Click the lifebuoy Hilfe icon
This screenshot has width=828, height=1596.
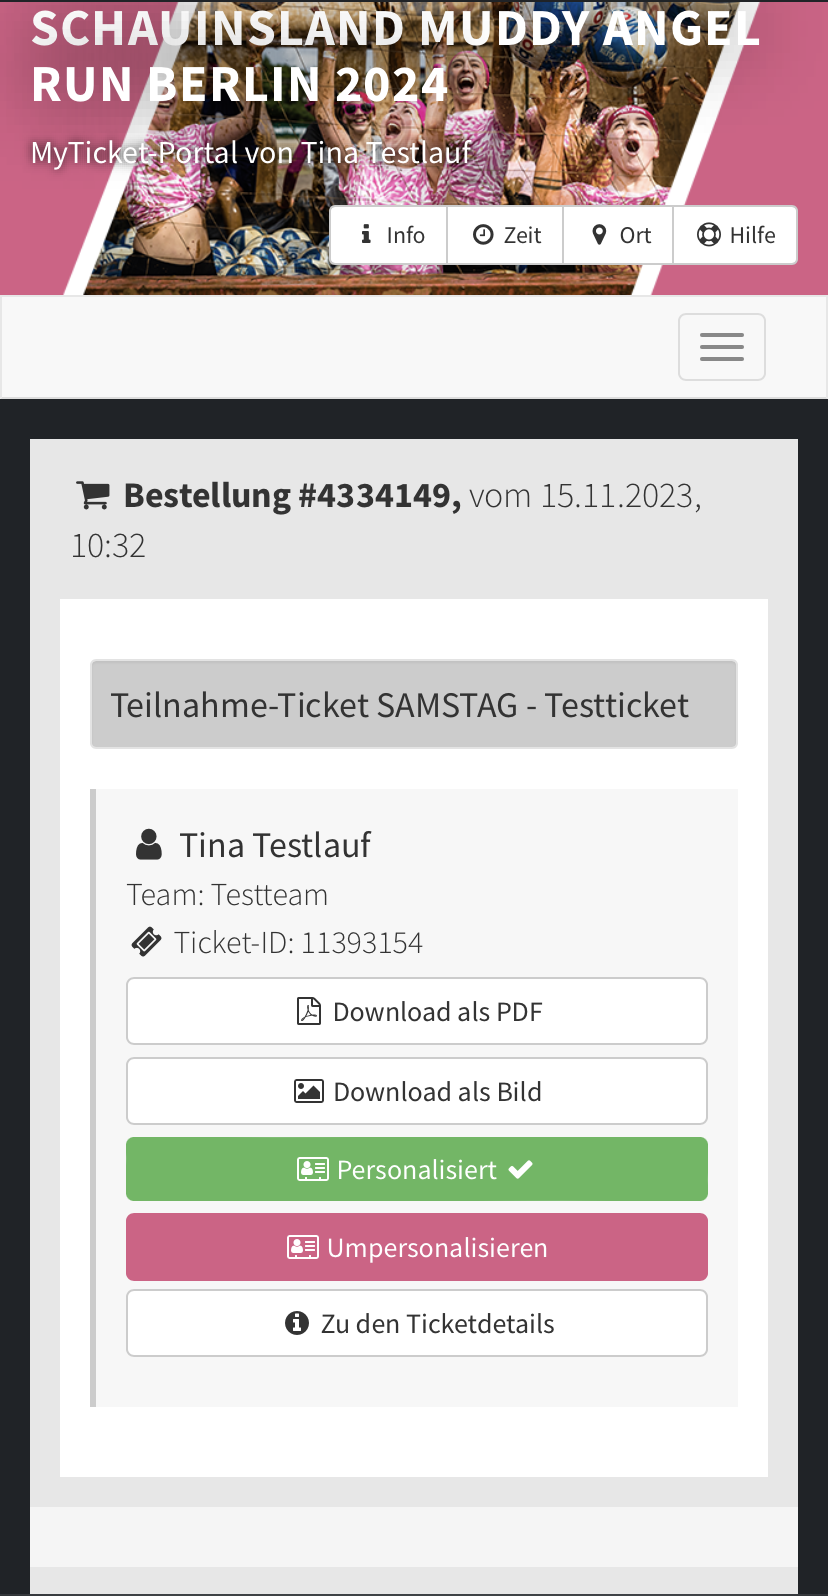tap(709, 235)
